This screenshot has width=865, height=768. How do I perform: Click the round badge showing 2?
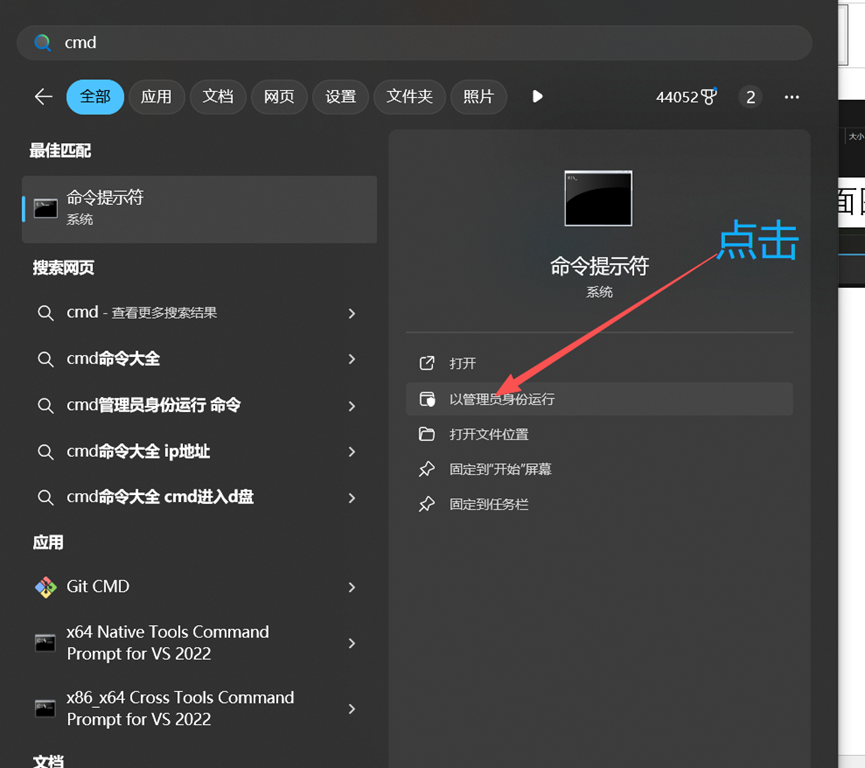750,97
